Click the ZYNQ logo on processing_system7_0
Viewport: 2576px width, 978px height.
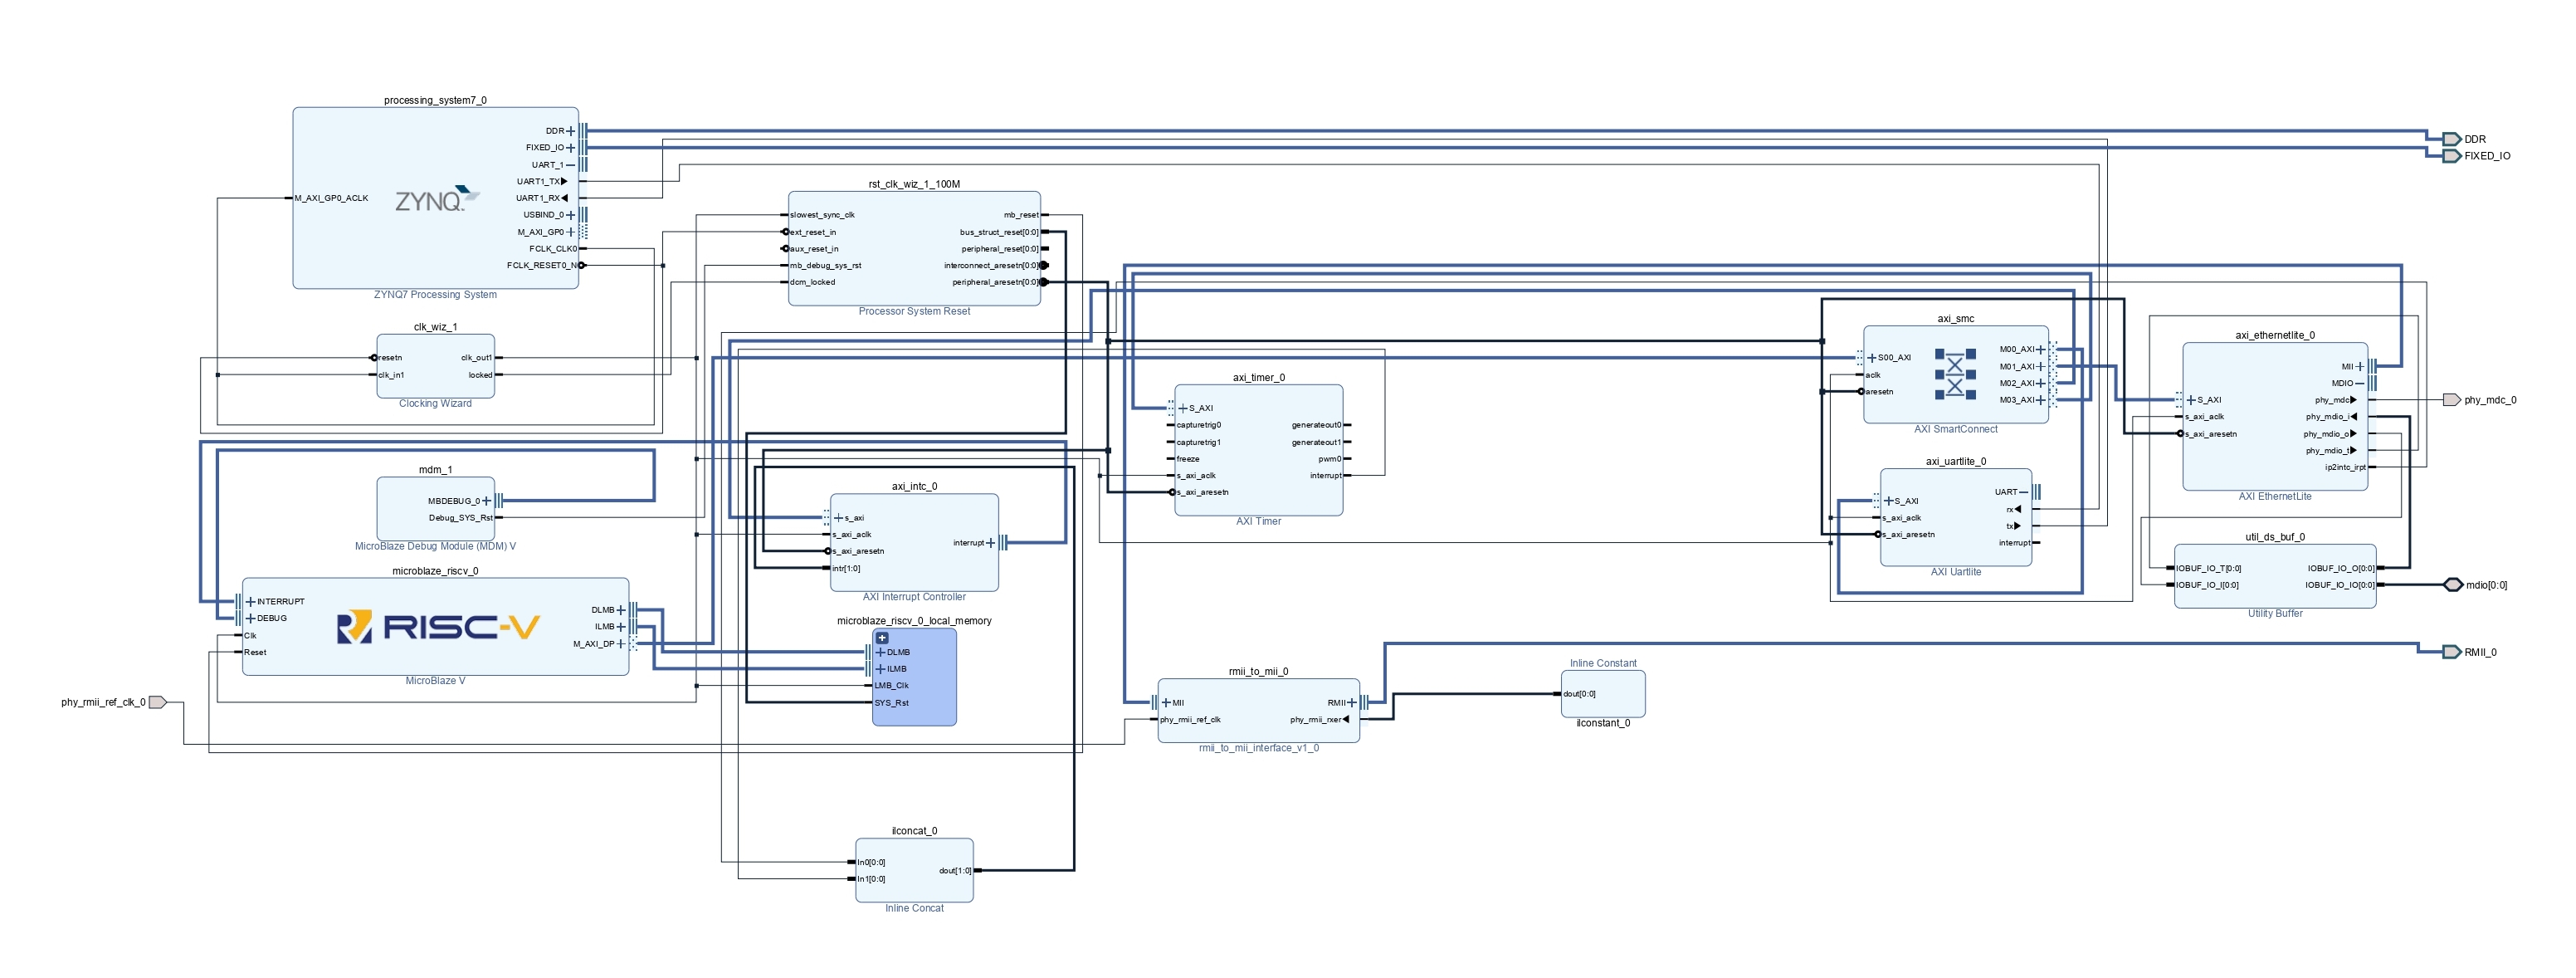click(x=436, y=200)
